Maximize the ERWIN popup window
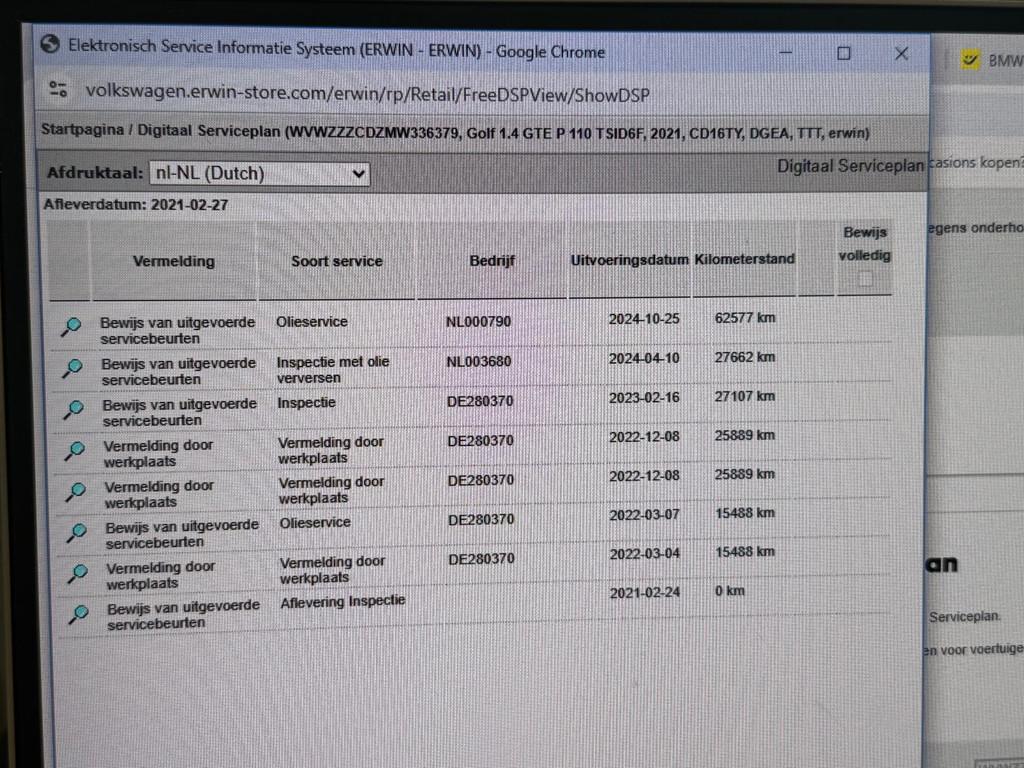This screenshot has height=768, width=1024. (843, 53)
